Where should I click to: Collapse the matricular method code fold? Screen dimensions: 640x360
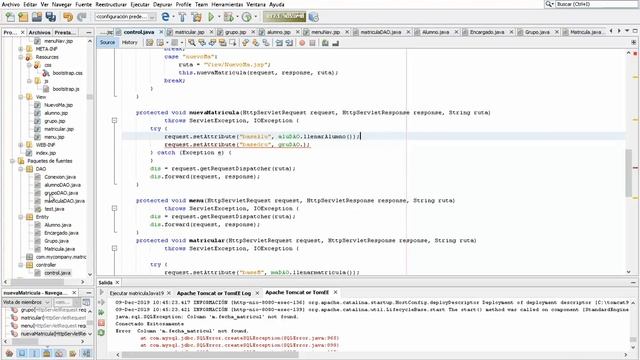point(114,248)
